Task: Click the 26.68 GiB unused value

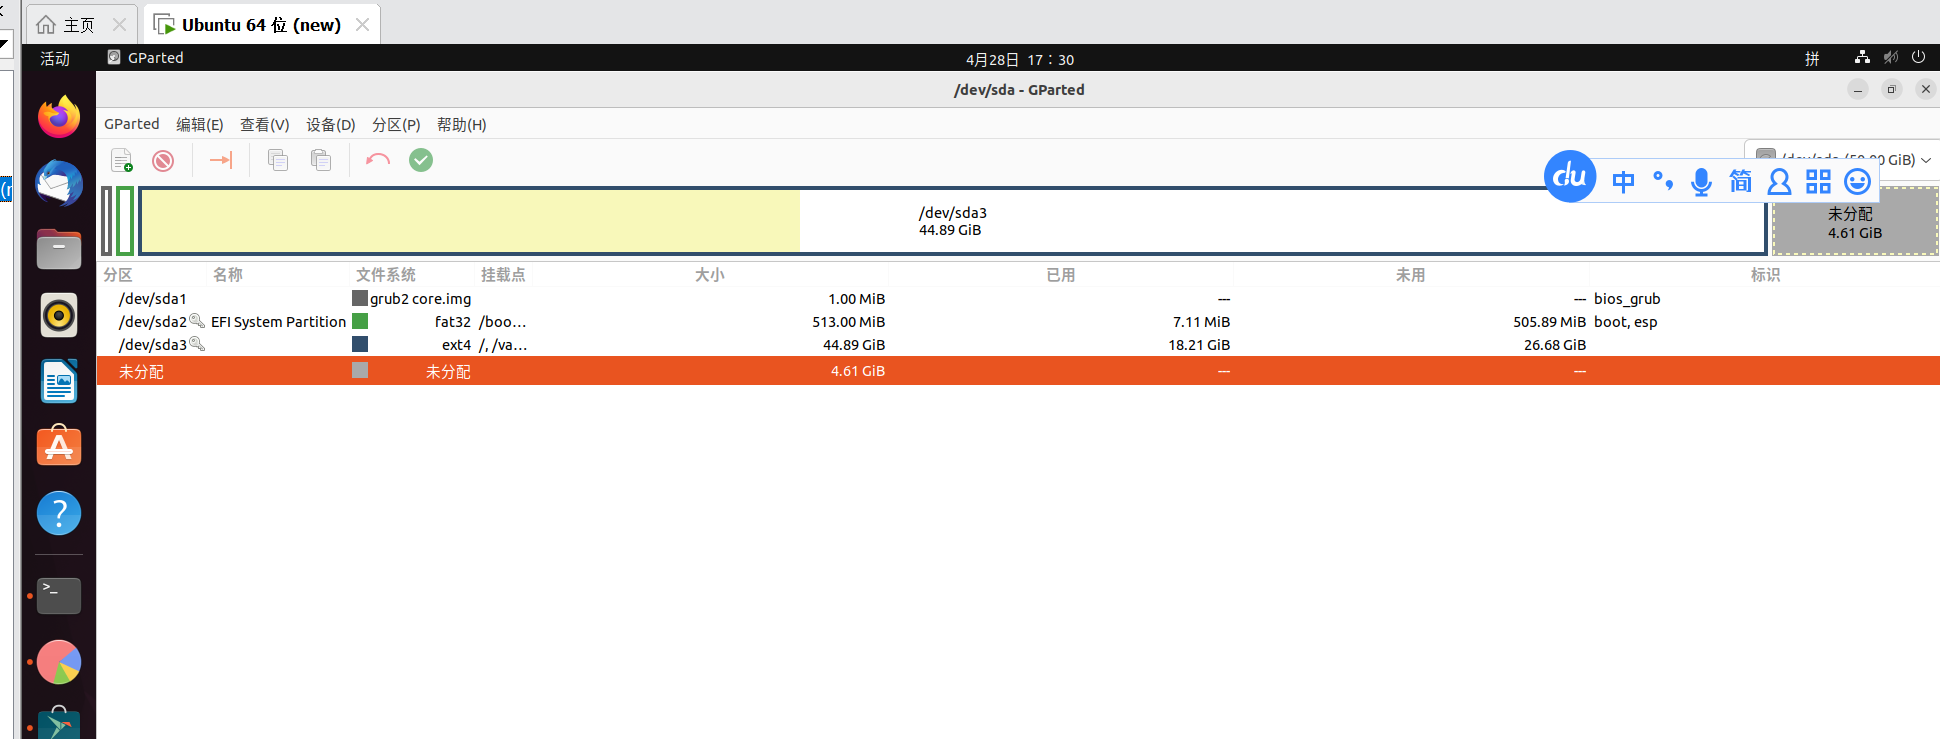Action: (1555, 345)
